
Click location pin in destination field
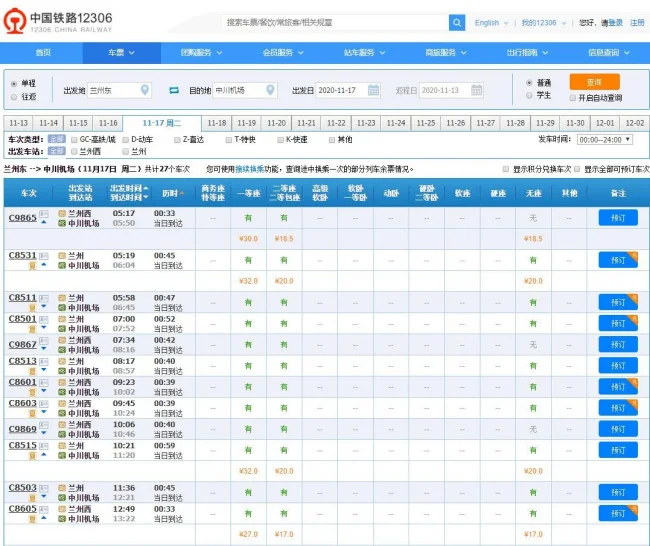point(270,90)
